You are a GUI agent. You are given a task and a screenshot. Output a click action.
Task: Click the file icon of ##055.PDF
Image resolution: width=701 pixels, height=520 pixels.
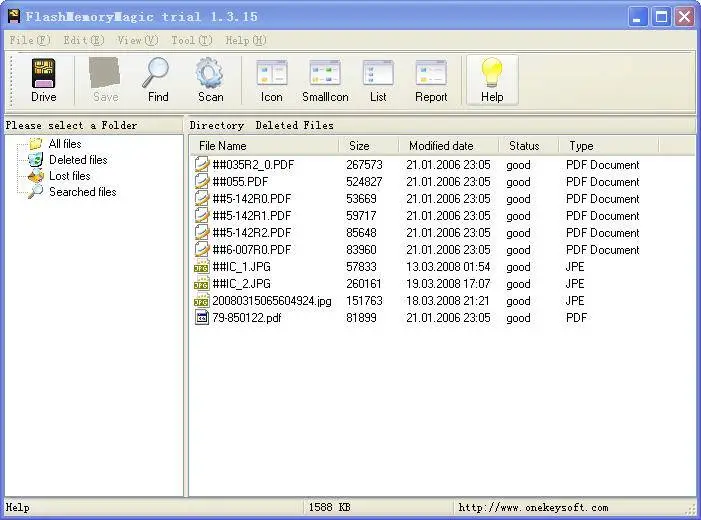(x=202, y=182)
